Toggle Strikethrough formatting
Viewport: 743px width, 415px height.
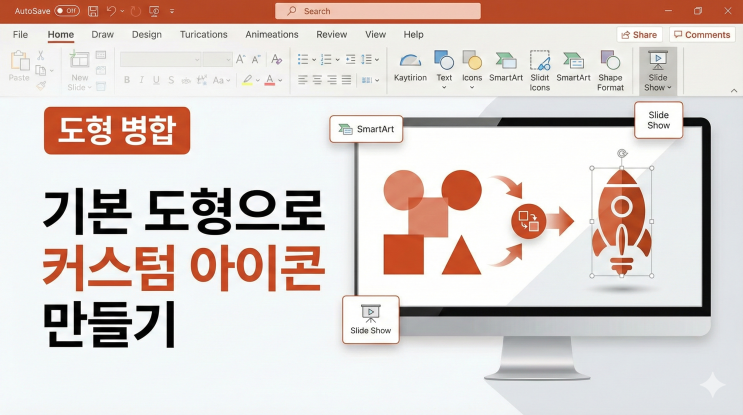(186, 81)
